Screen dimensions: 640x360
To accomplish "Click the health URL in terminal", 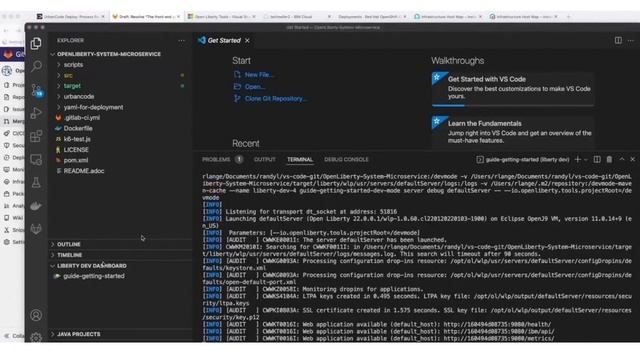I will point(497,324).
